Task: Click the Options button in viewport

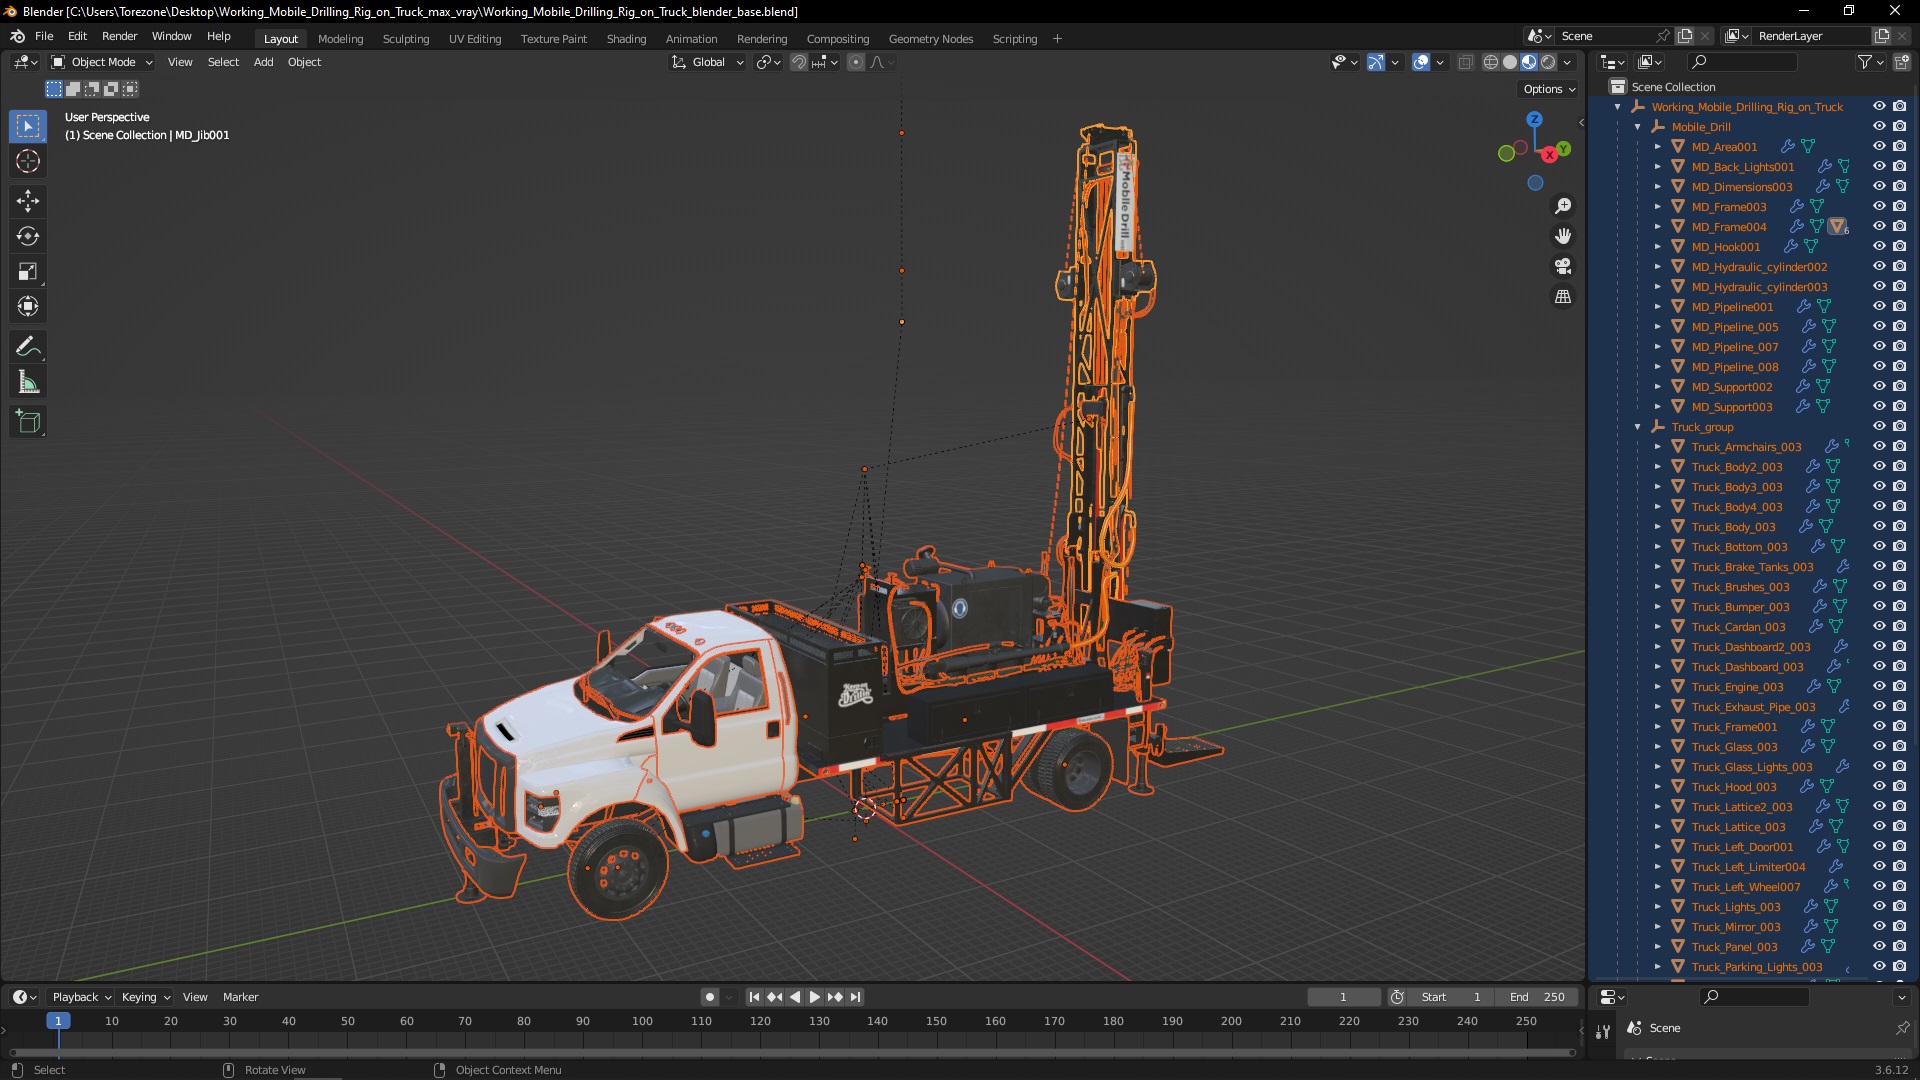Action: point(1548,89)
